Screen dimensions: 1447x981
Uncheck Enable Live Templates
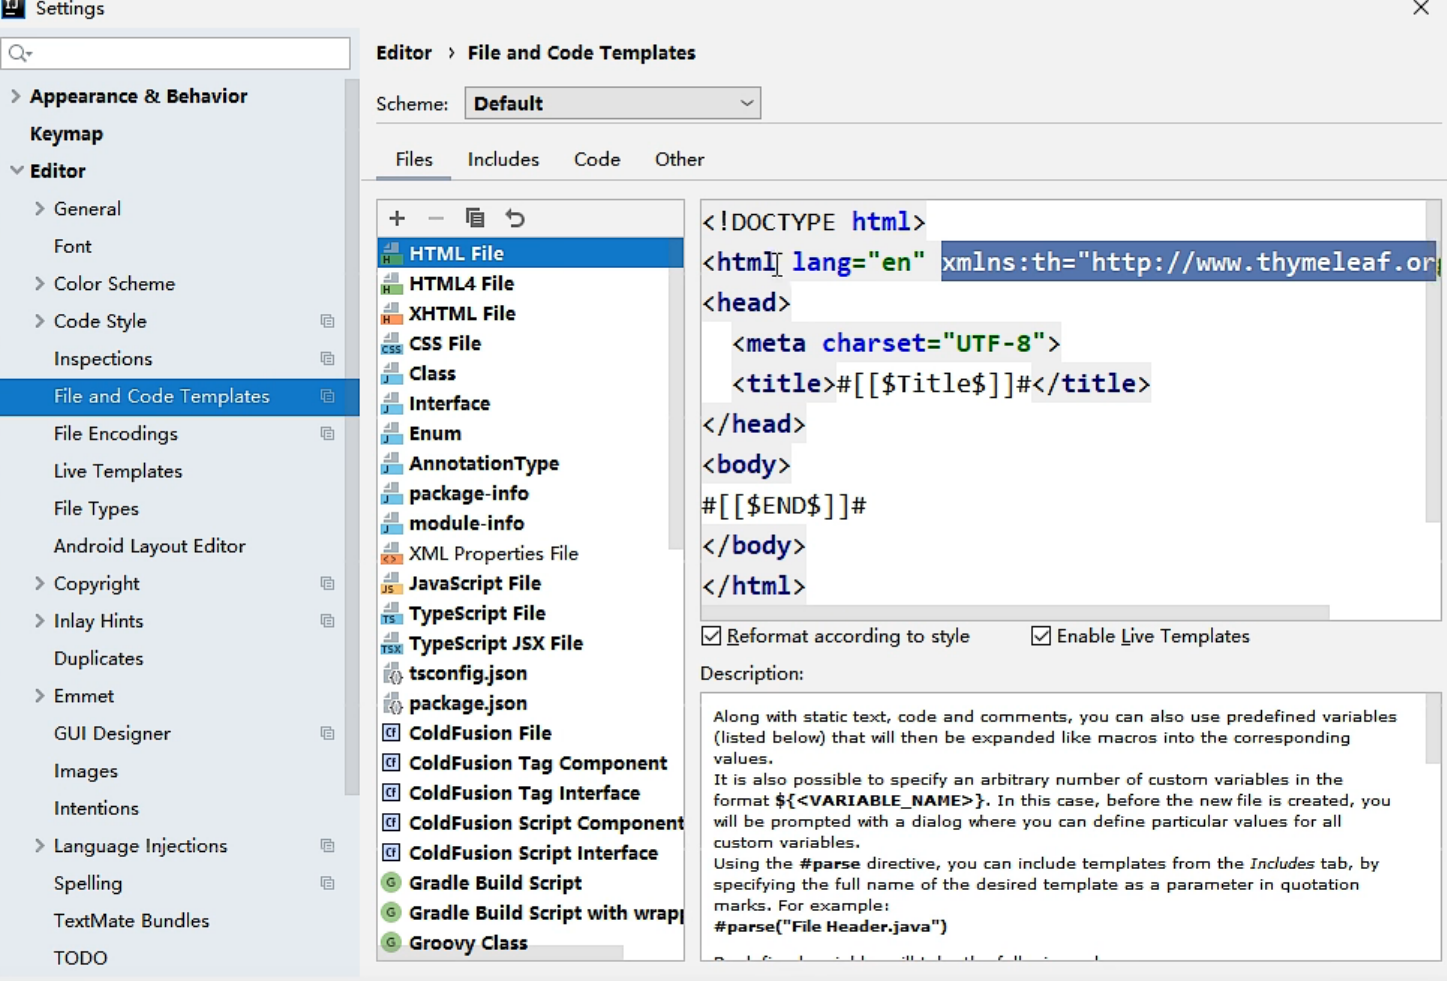tap(1041, 636)
